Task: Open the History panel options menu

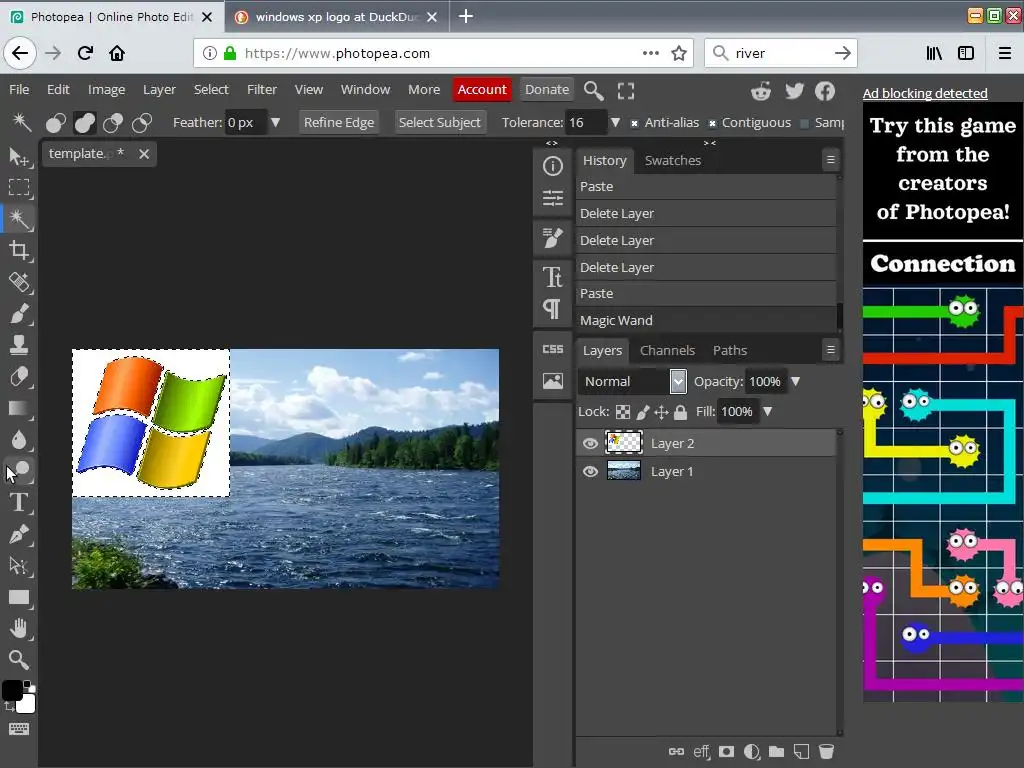Action: [831, 159]
